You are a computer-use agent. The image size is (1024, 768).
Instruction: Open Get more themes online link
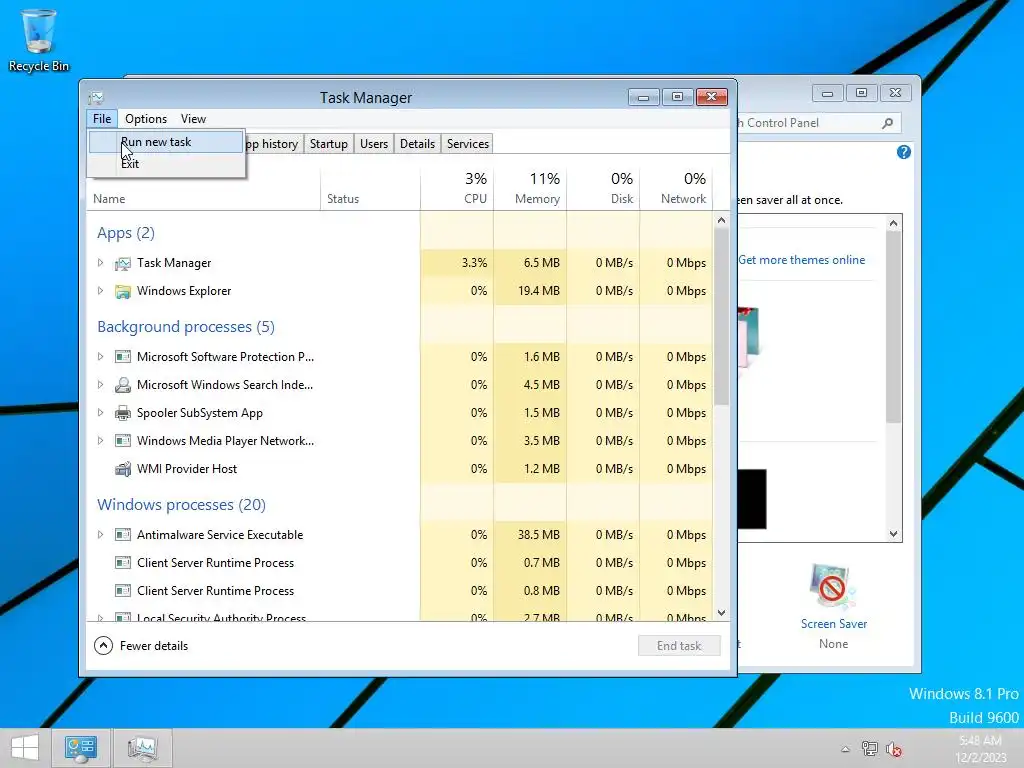801,260
